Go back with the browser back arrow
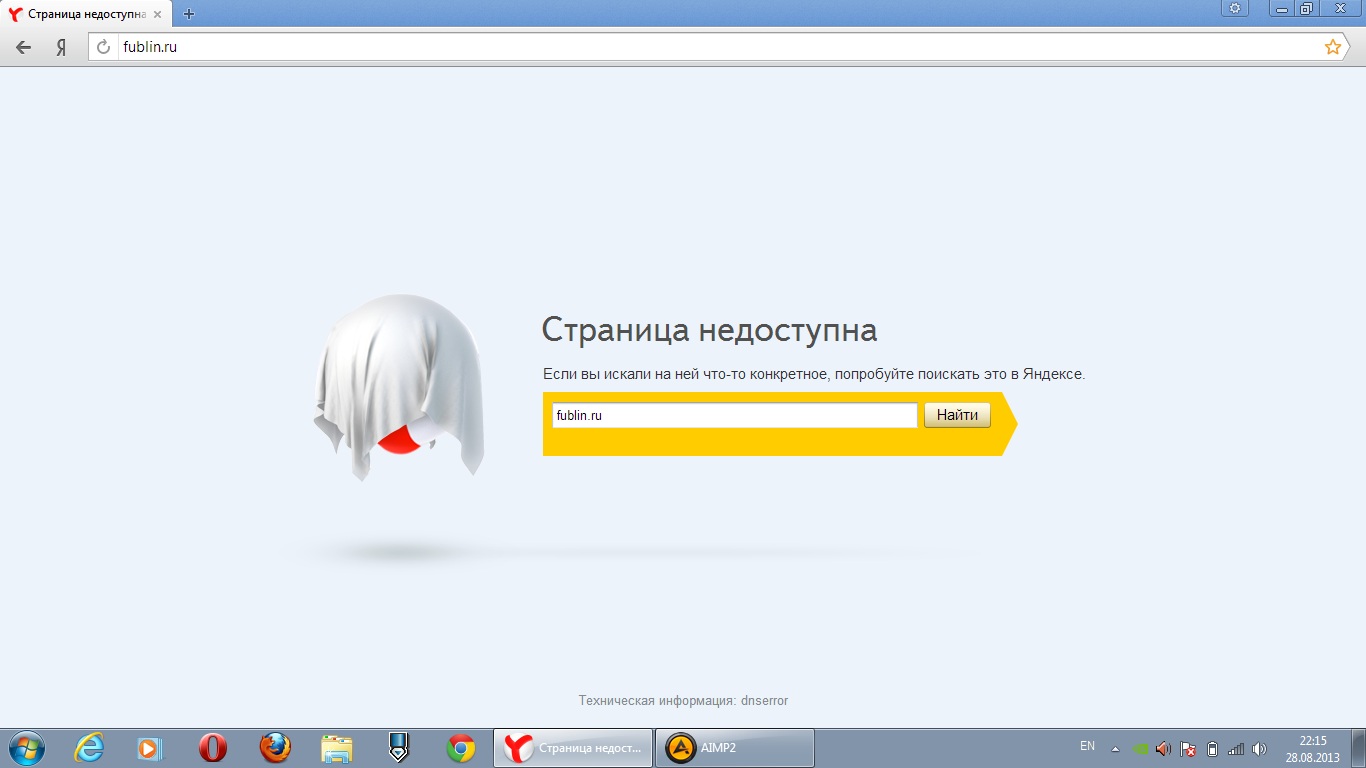The width and height of the screenshot is (1366, 768). 24,47
